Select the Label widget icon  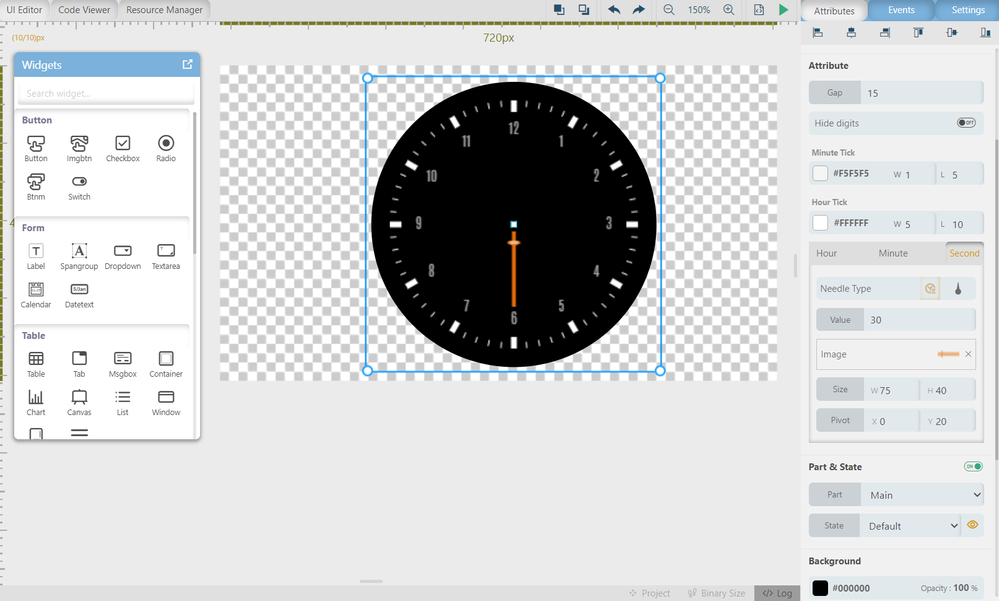tap(36, 251)
